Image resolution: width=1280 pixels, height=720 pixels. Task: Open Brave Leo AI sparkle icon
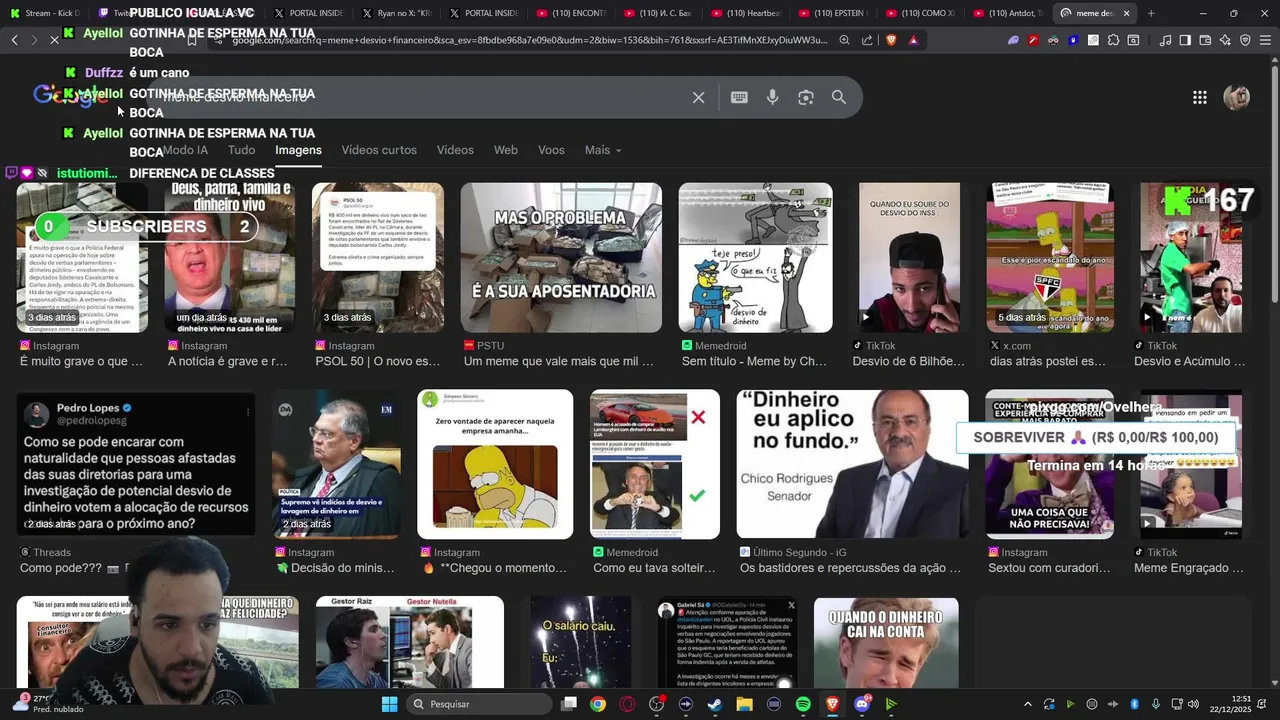pos(1225,40)
